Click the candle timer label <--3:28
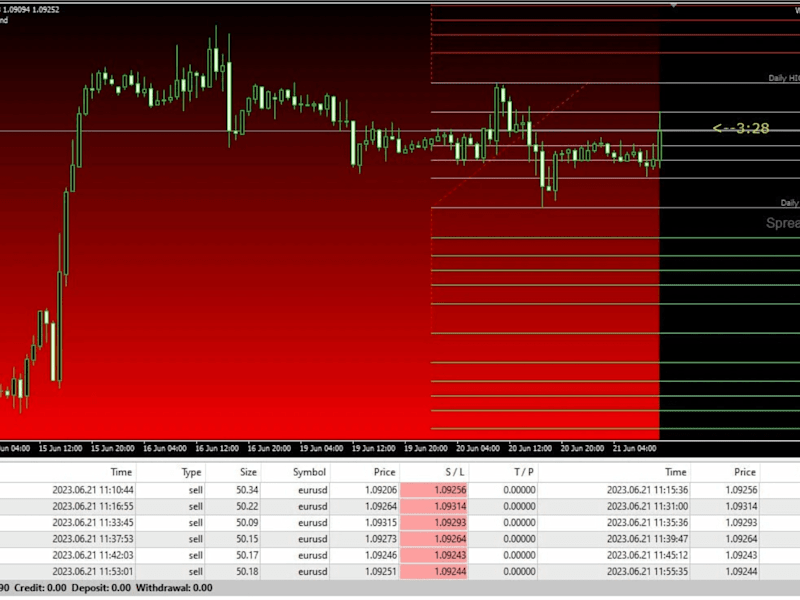Screen dimensions: 800x600 coord(741,128)
